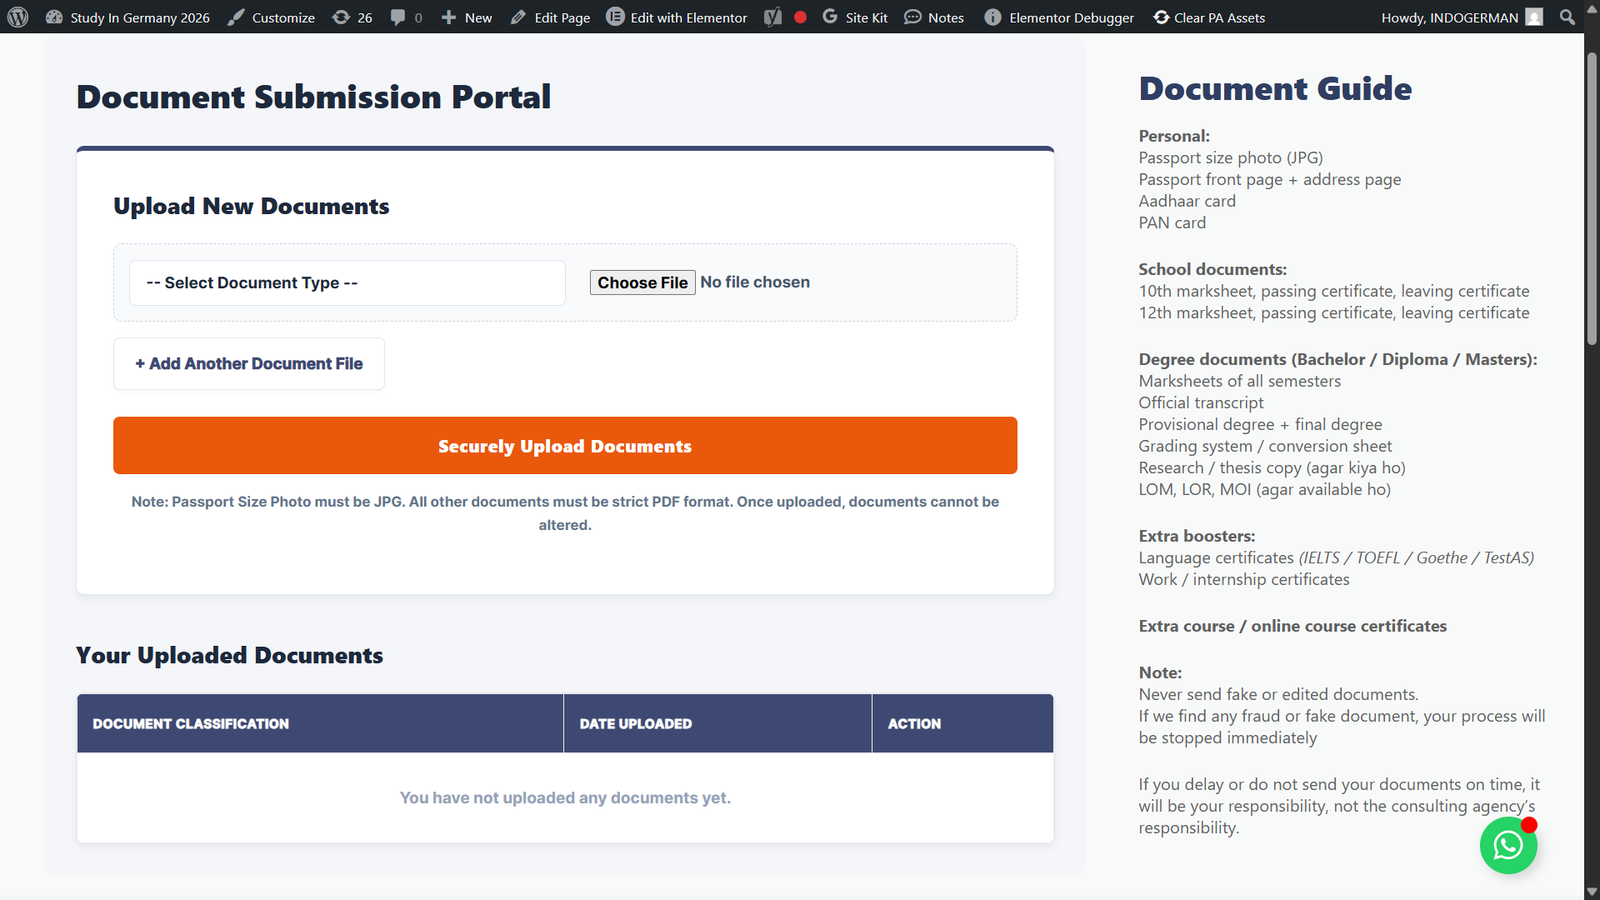Click the Elementor Debugger info icon
Viewport: 1600px width, 900px height.
click(x=992, y=17)
